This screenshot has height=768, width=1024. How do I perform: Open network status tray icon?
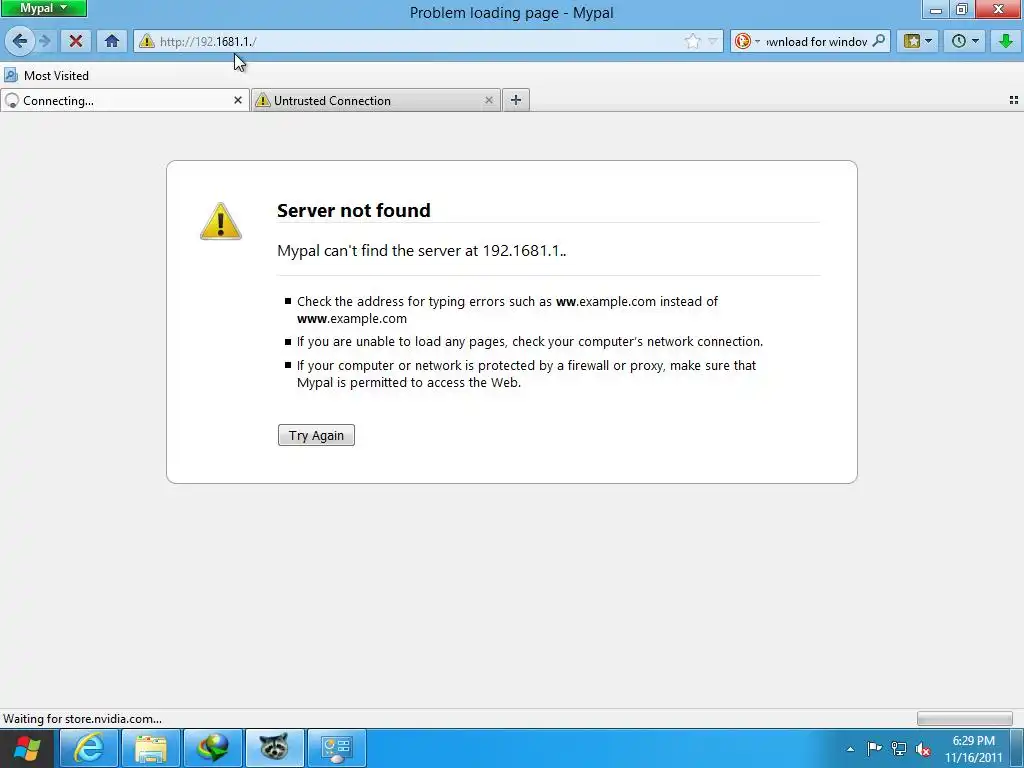pyautogui.click(x=899, y=748)
